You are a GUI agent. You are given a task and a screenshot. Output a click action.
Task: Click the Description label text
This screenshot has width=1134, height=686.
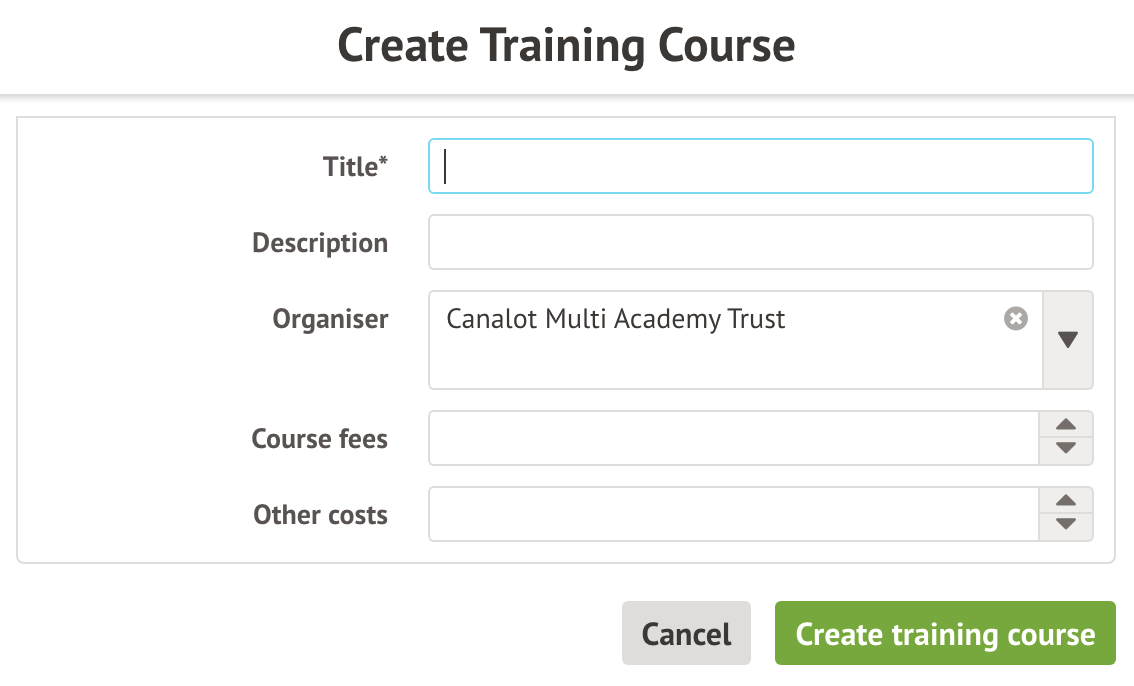pyautogui.click(x=320, y=243)
